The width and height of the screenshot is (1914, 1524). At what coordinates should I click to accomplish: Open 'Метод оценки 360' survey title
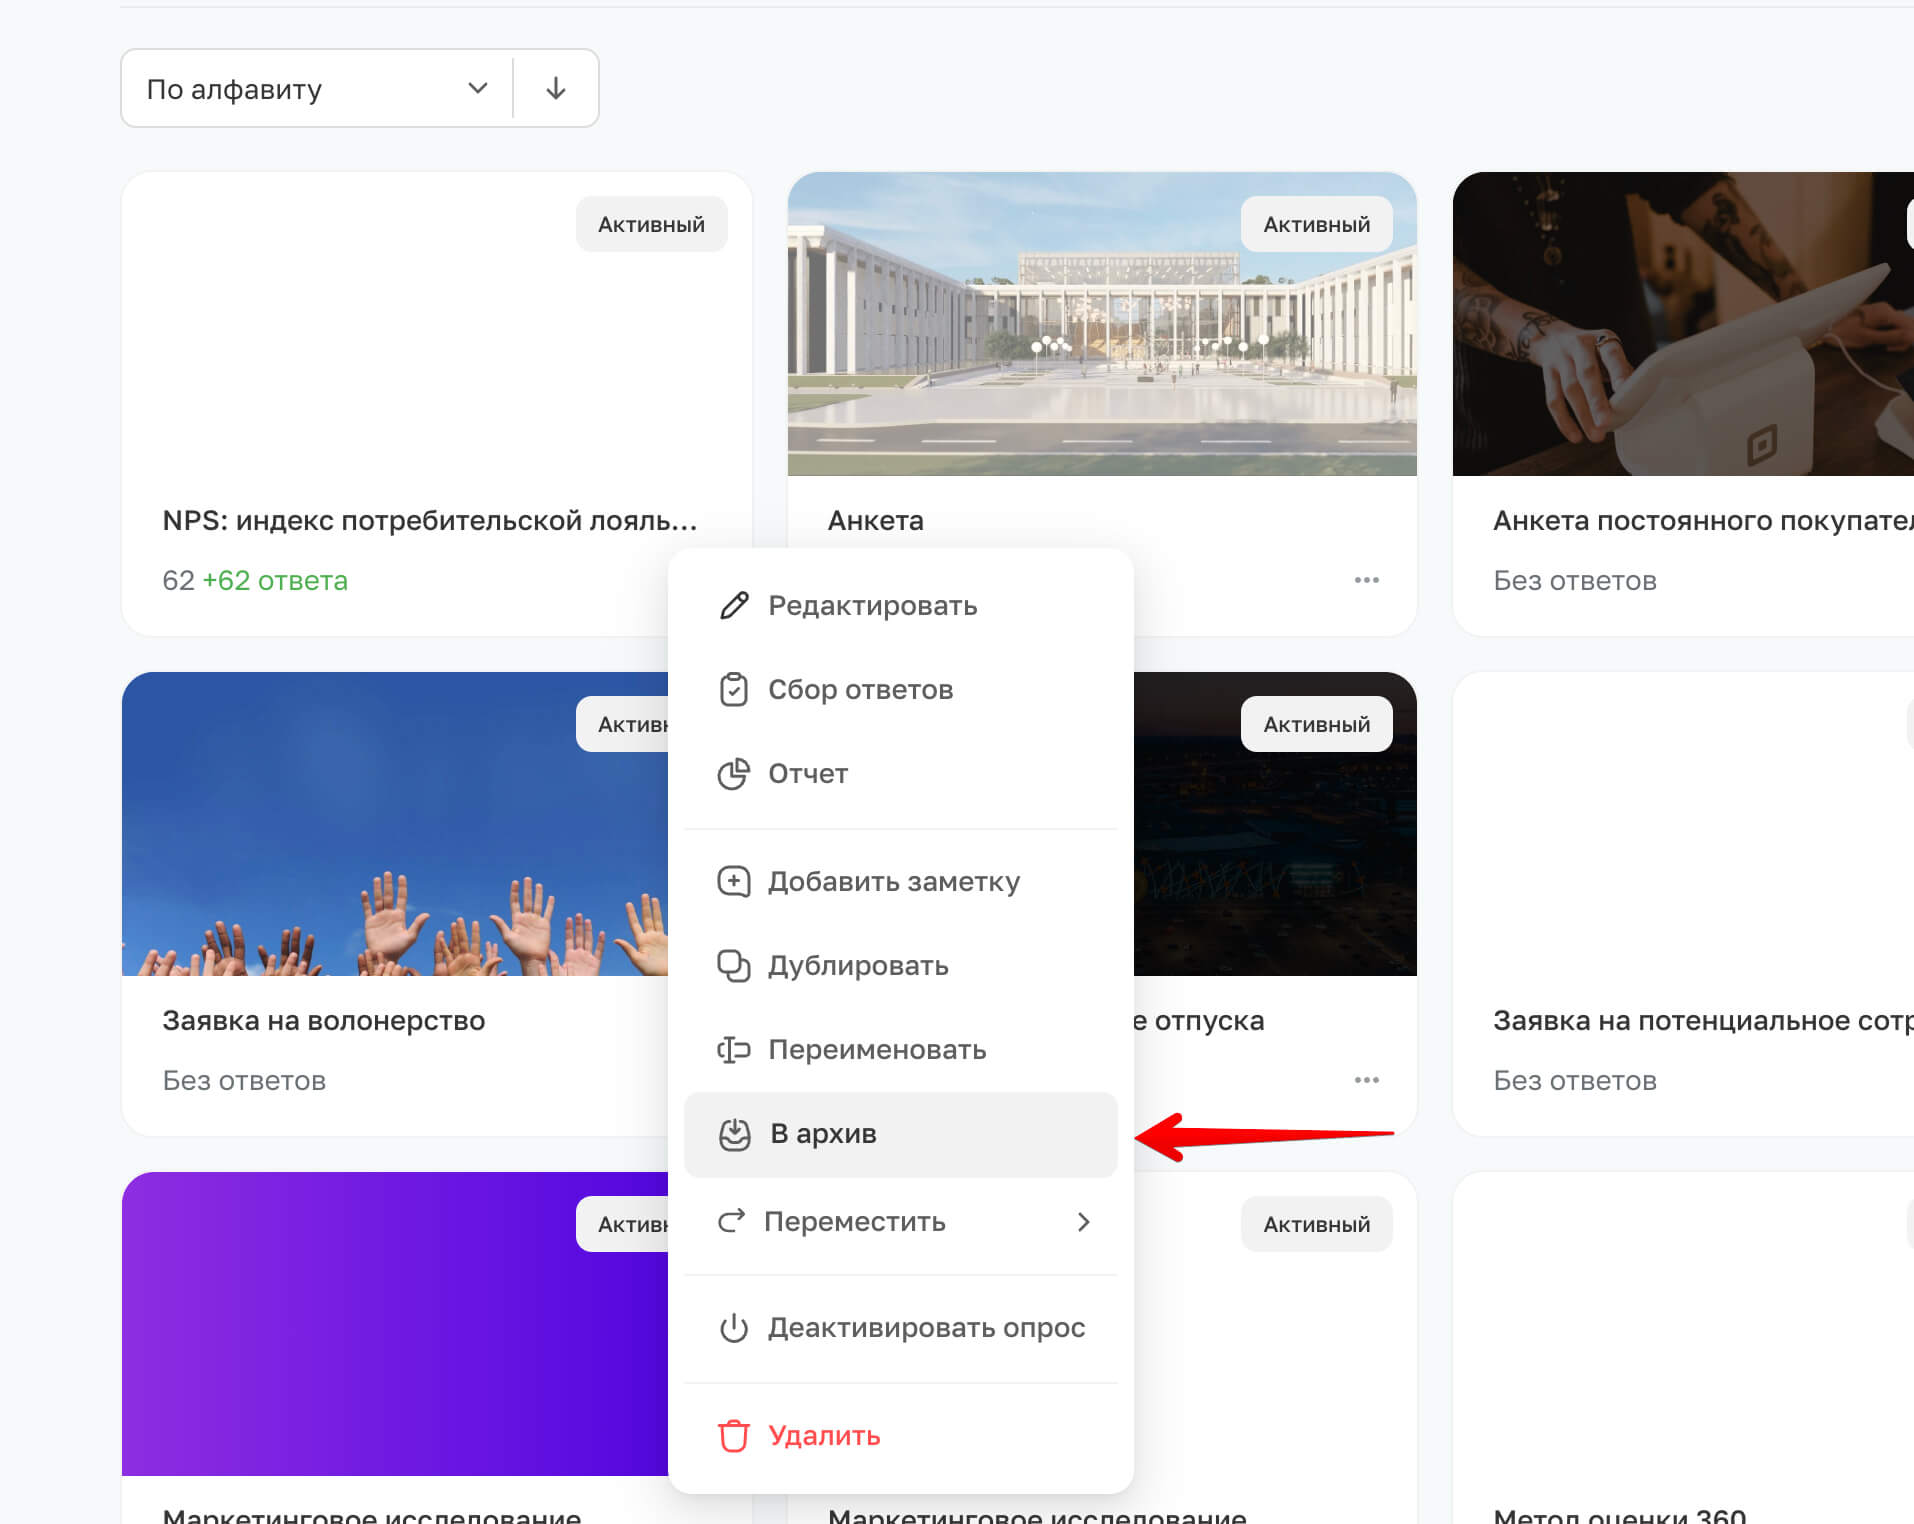click(1620, 1515)
